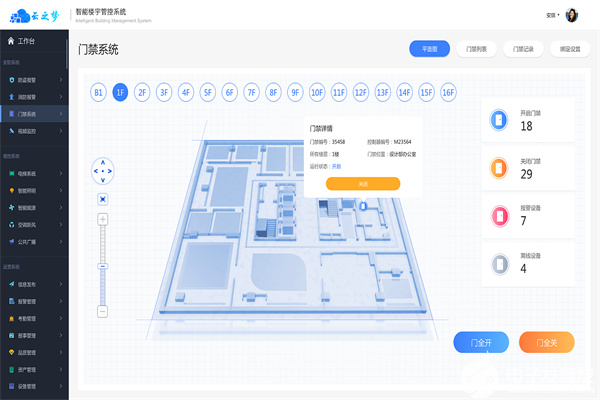Viewport: 600px width, 400px height.
Task: Click the orange 门全关 button
Action: pos(546,342)
